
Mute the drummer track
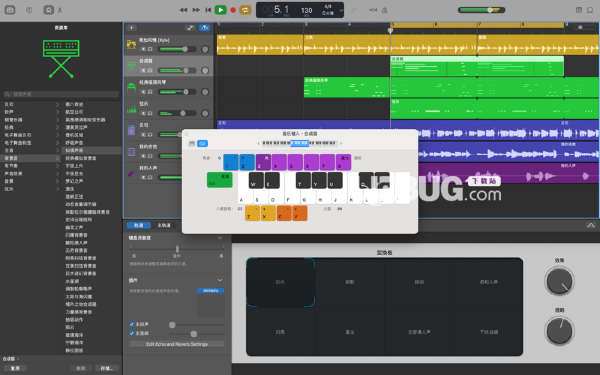click(x=143, y=49)
